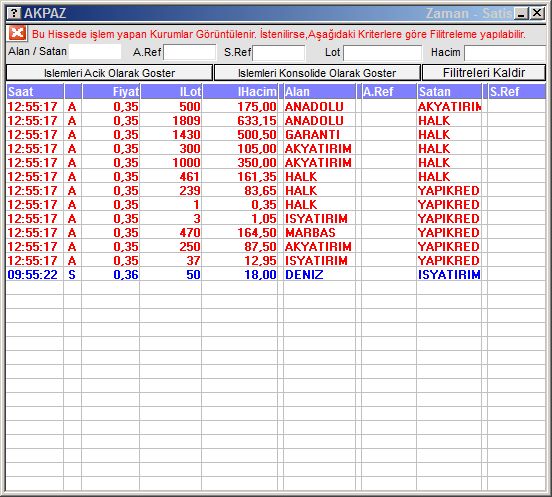Click the ILot column header

(x=171, y=92)
